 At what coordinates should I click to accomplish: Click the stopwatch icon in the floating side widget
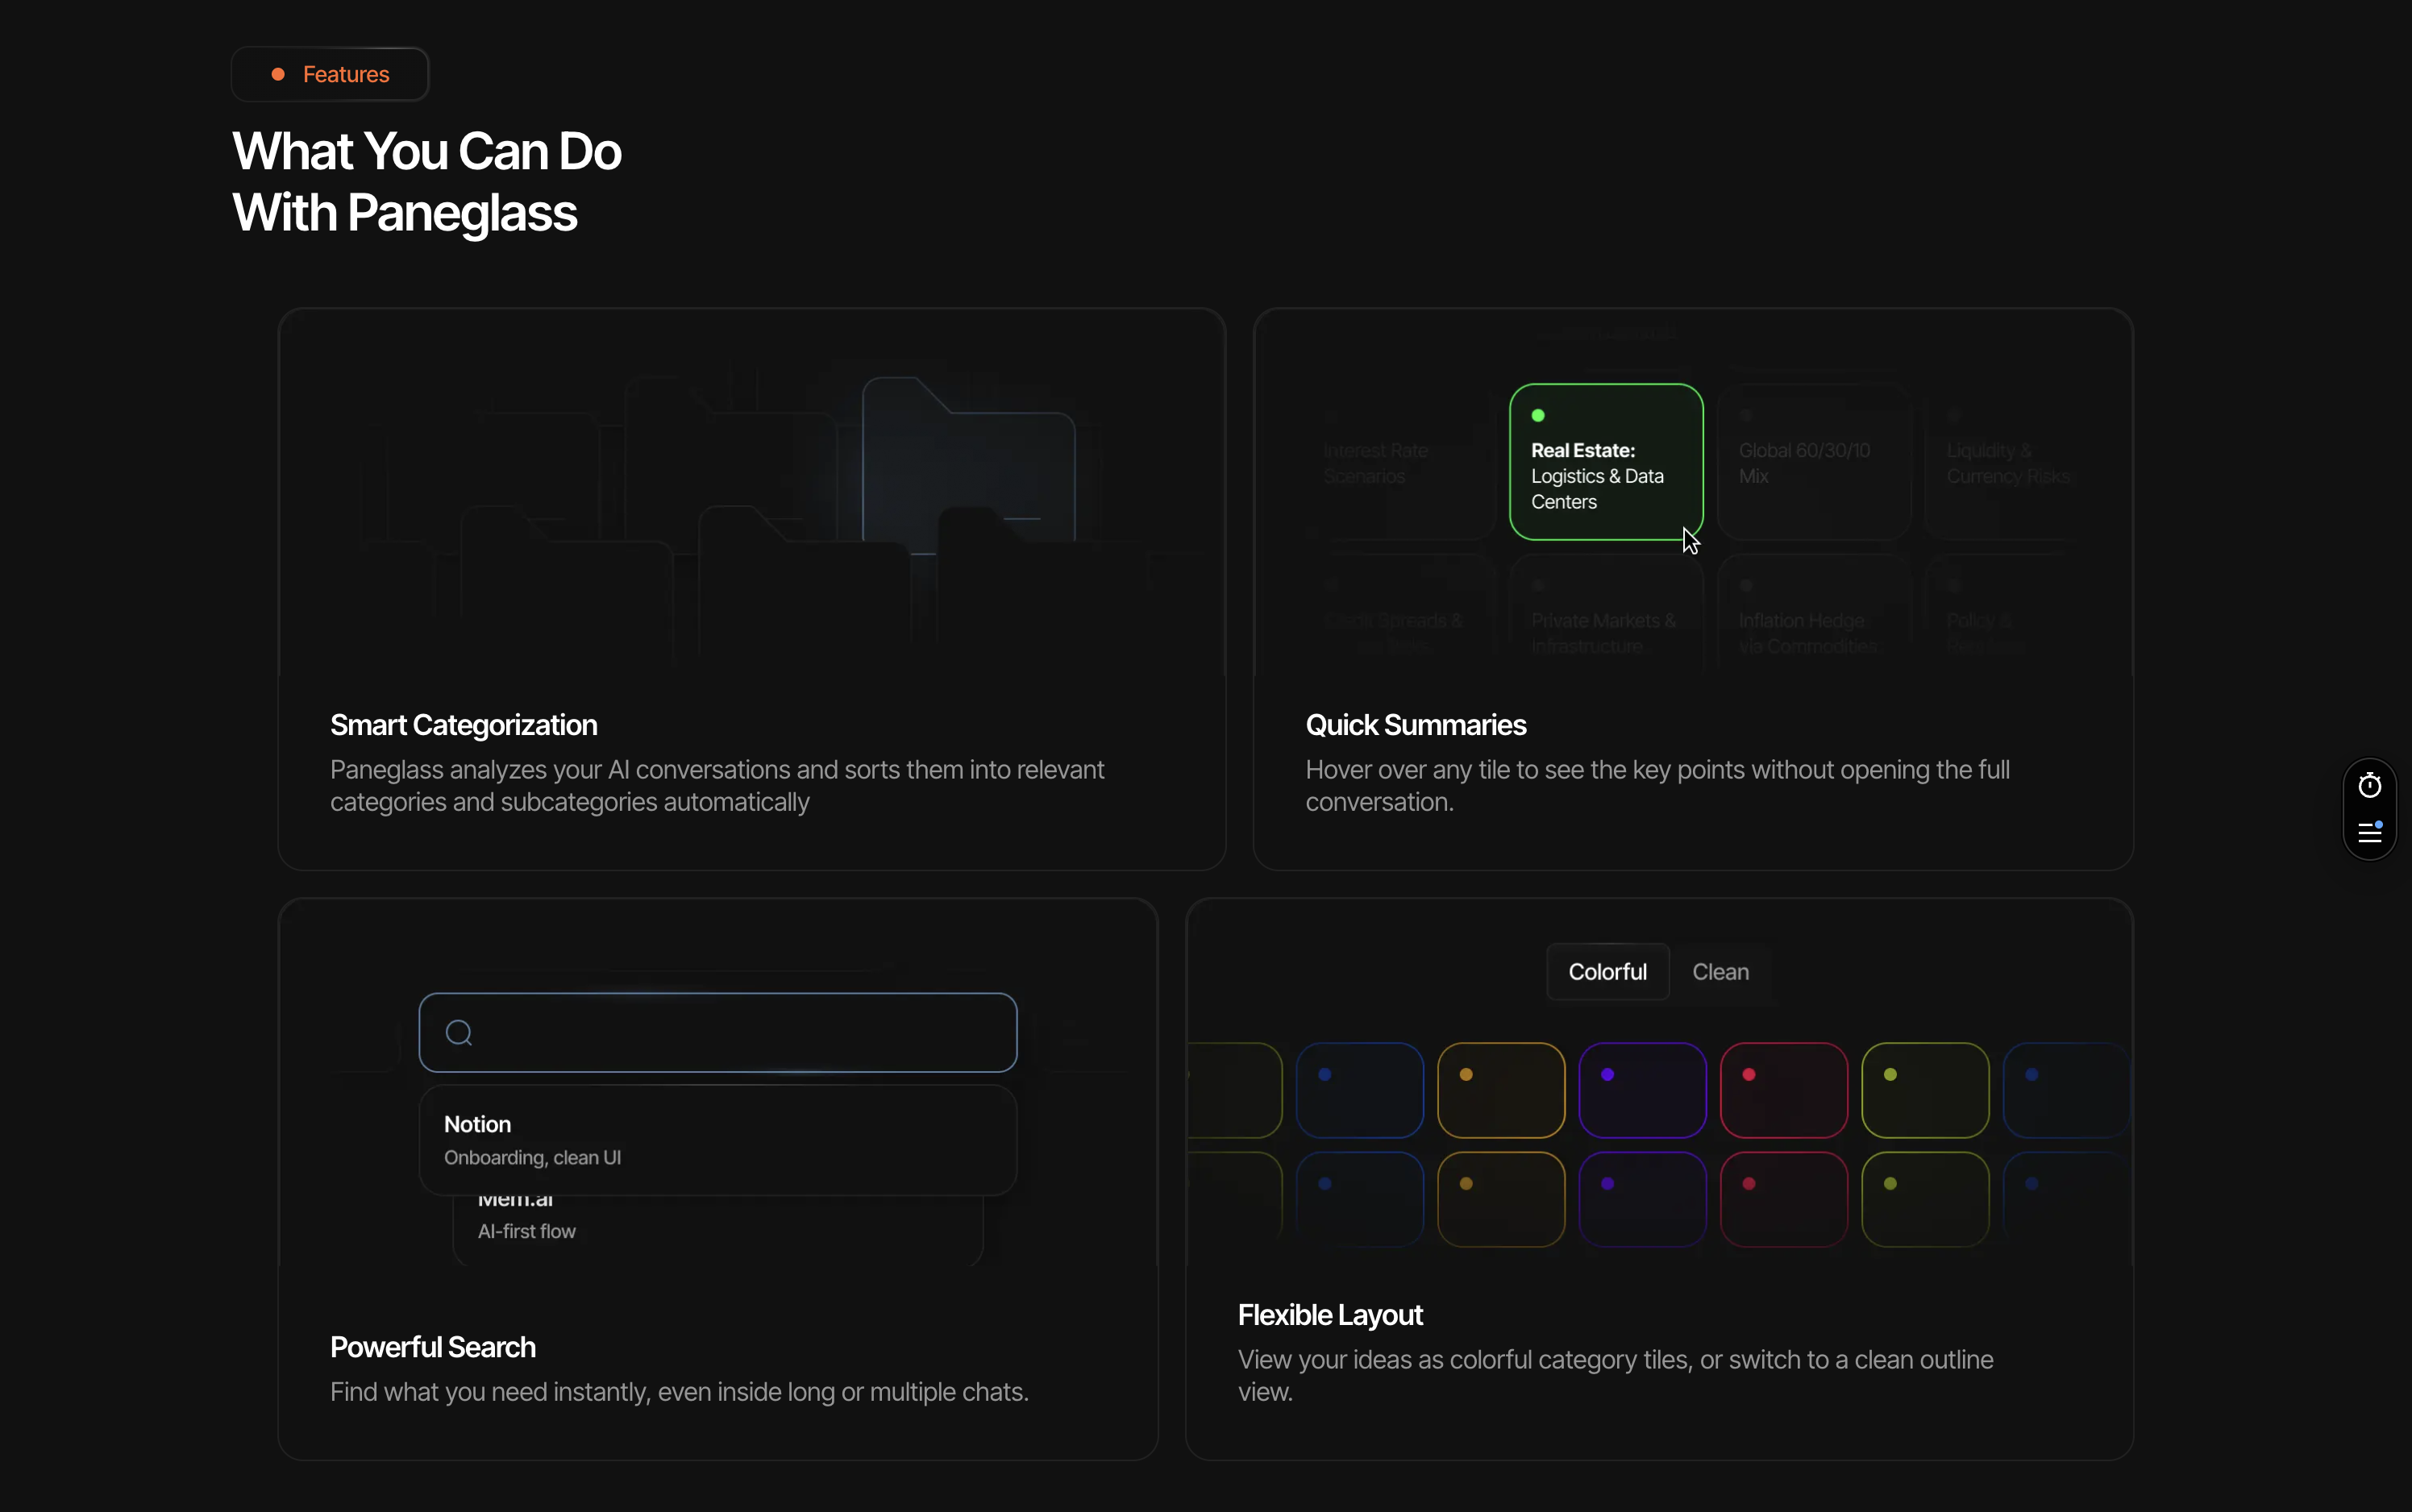point(2369,784)
